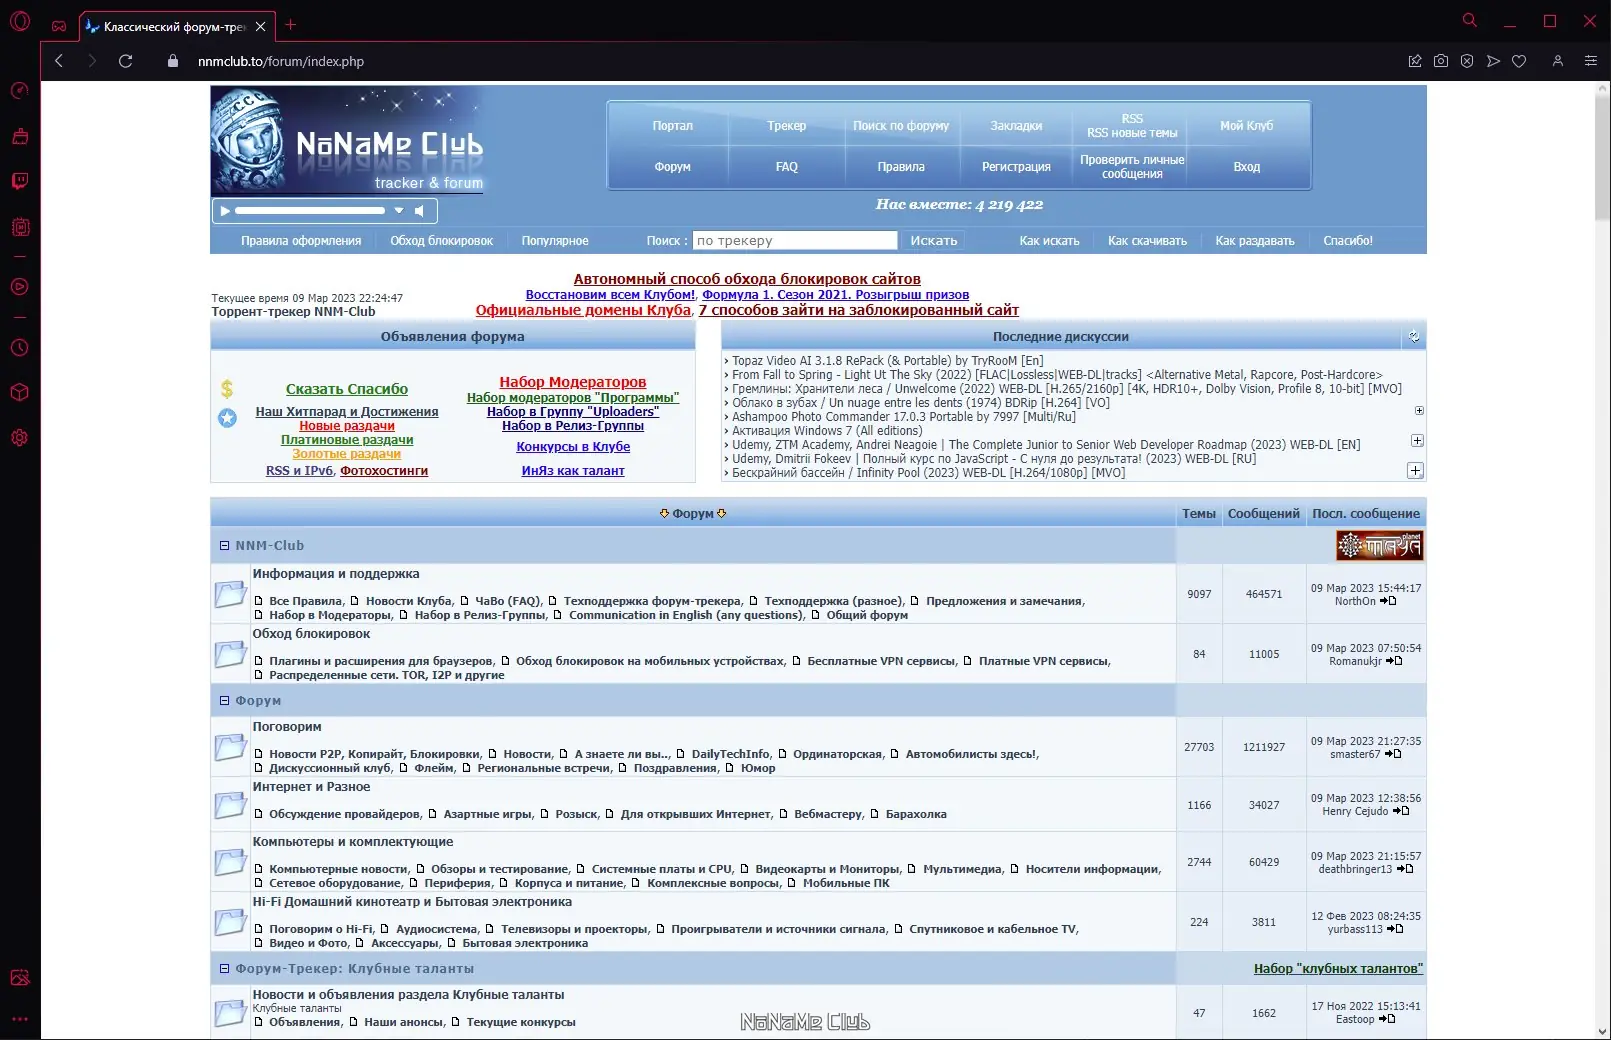This screenshot has height=1040, width=1611.
Task: Open Extensions cube icon in sidebar
Action: pyautogui.click(x=20, y=392)
